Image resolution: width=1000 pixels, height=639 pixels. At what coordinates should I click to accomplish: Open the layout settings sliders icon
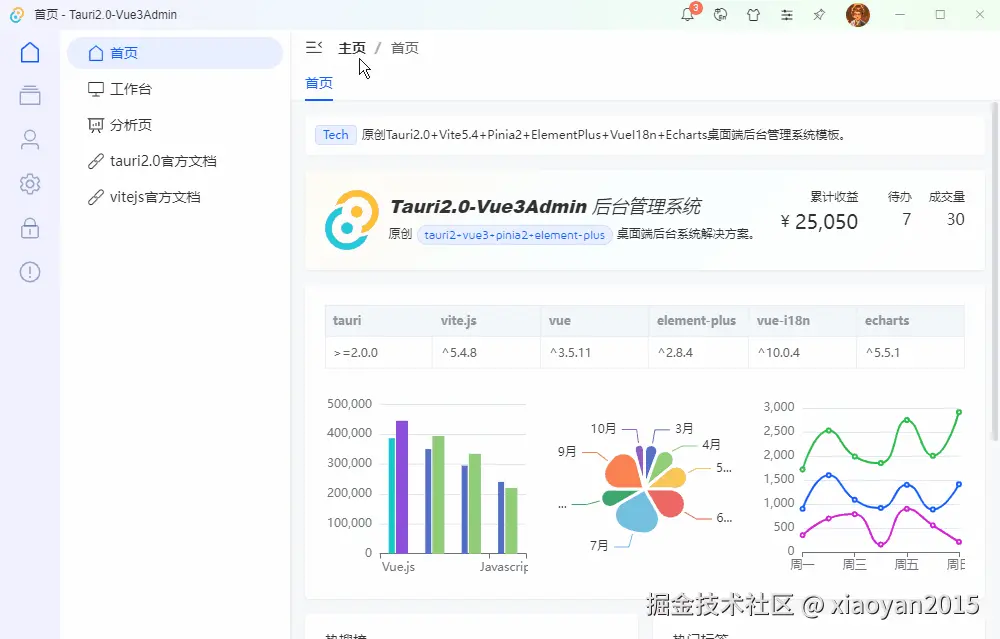click(787, 15)
